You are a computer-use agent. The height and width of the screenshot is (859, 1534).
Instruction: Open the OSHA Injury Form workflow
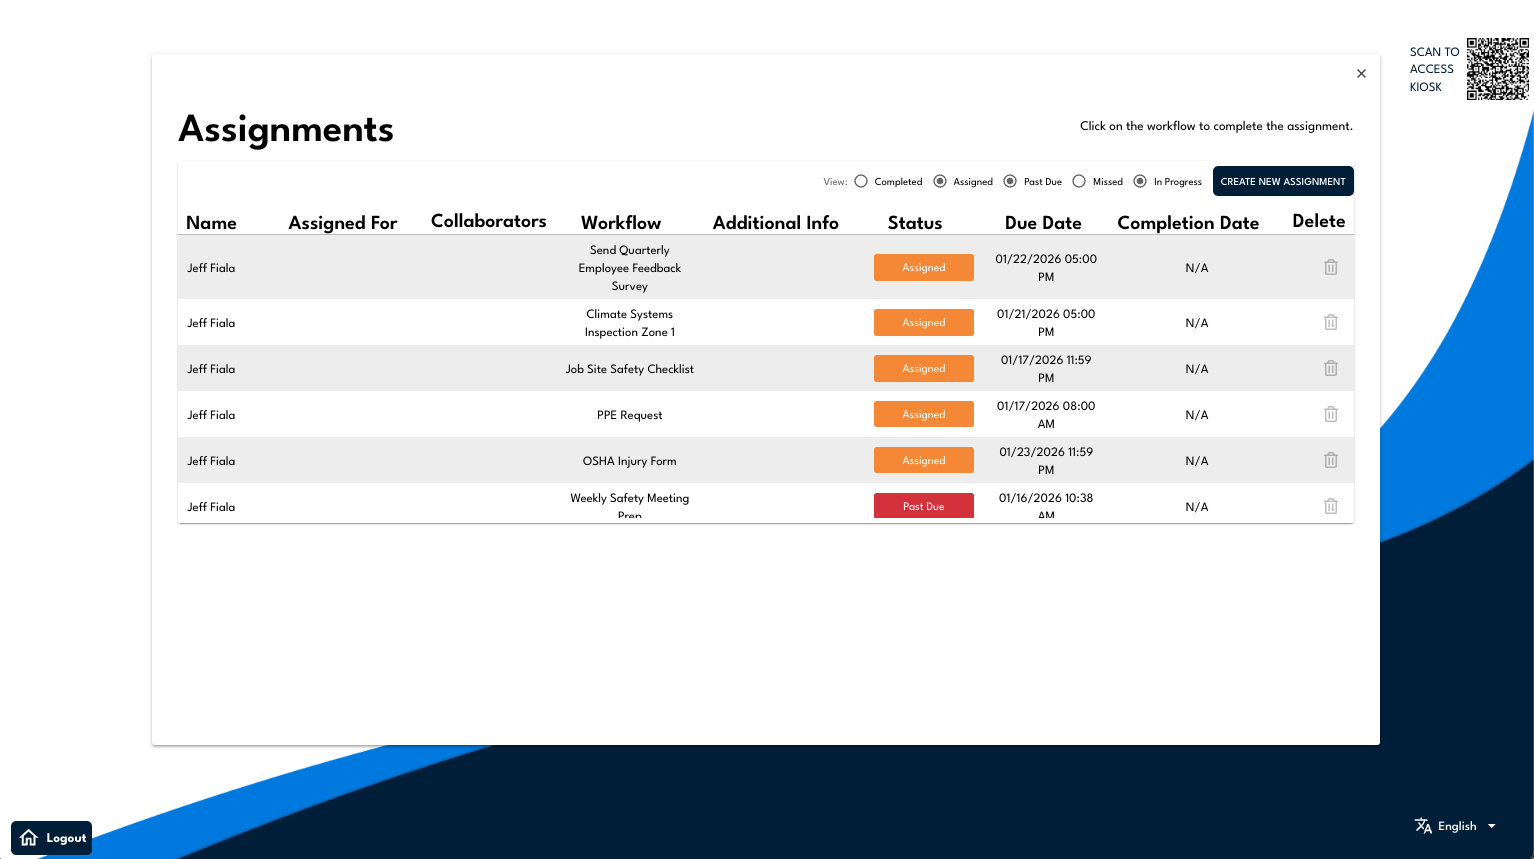pos(629,461)
